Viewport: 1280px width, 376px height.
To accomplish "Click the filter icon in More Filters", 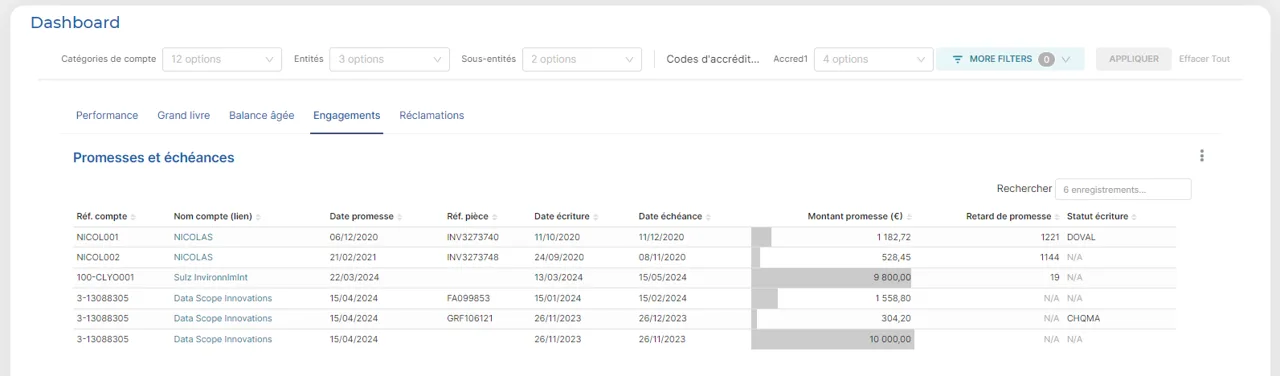I will 957,59.
